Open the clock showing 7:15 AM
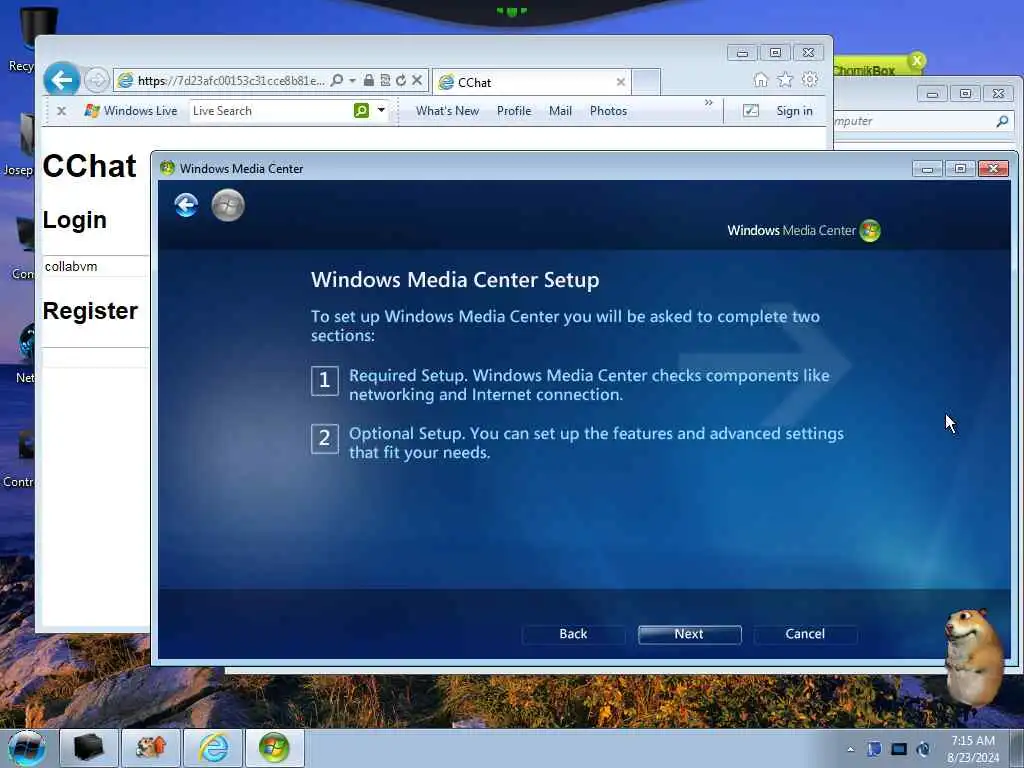1024x768 pixels. [973, 749]
